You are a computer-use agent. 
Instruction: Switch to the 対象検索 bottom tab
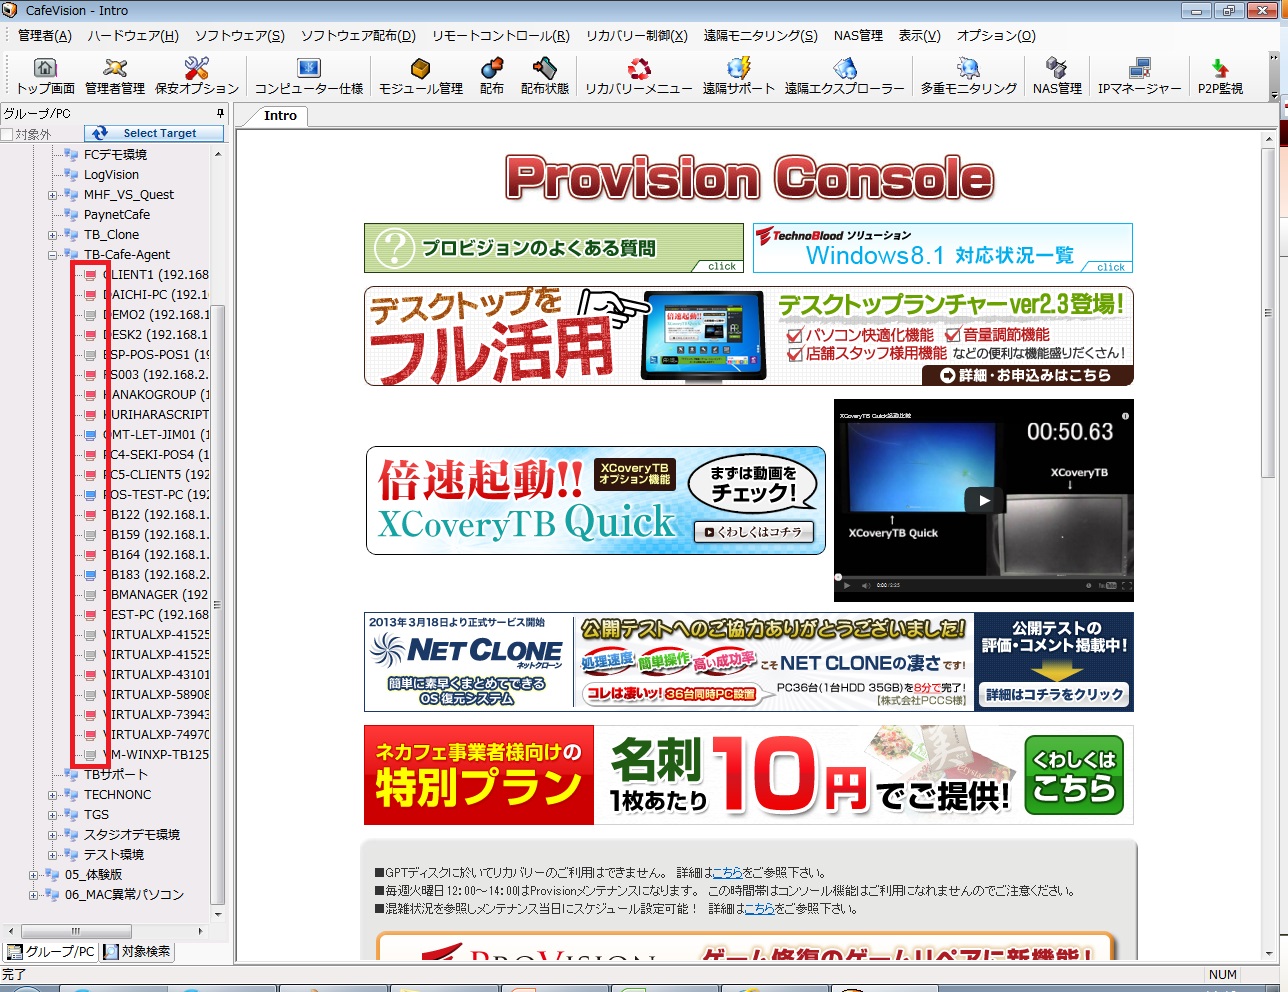coord(137,951)
